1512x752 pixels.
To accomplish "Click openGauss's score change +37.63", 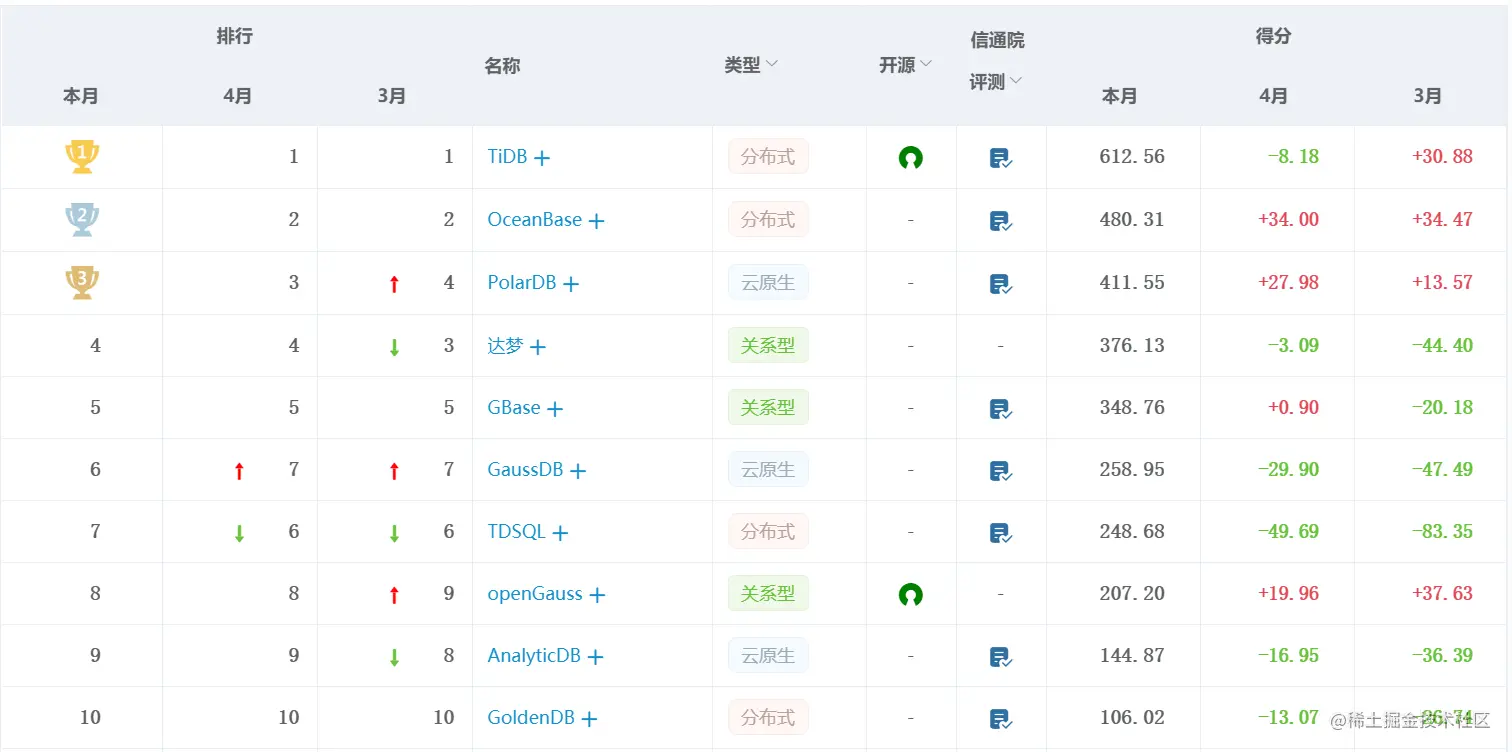I will pyautogui.click(x=1442, y=593).
